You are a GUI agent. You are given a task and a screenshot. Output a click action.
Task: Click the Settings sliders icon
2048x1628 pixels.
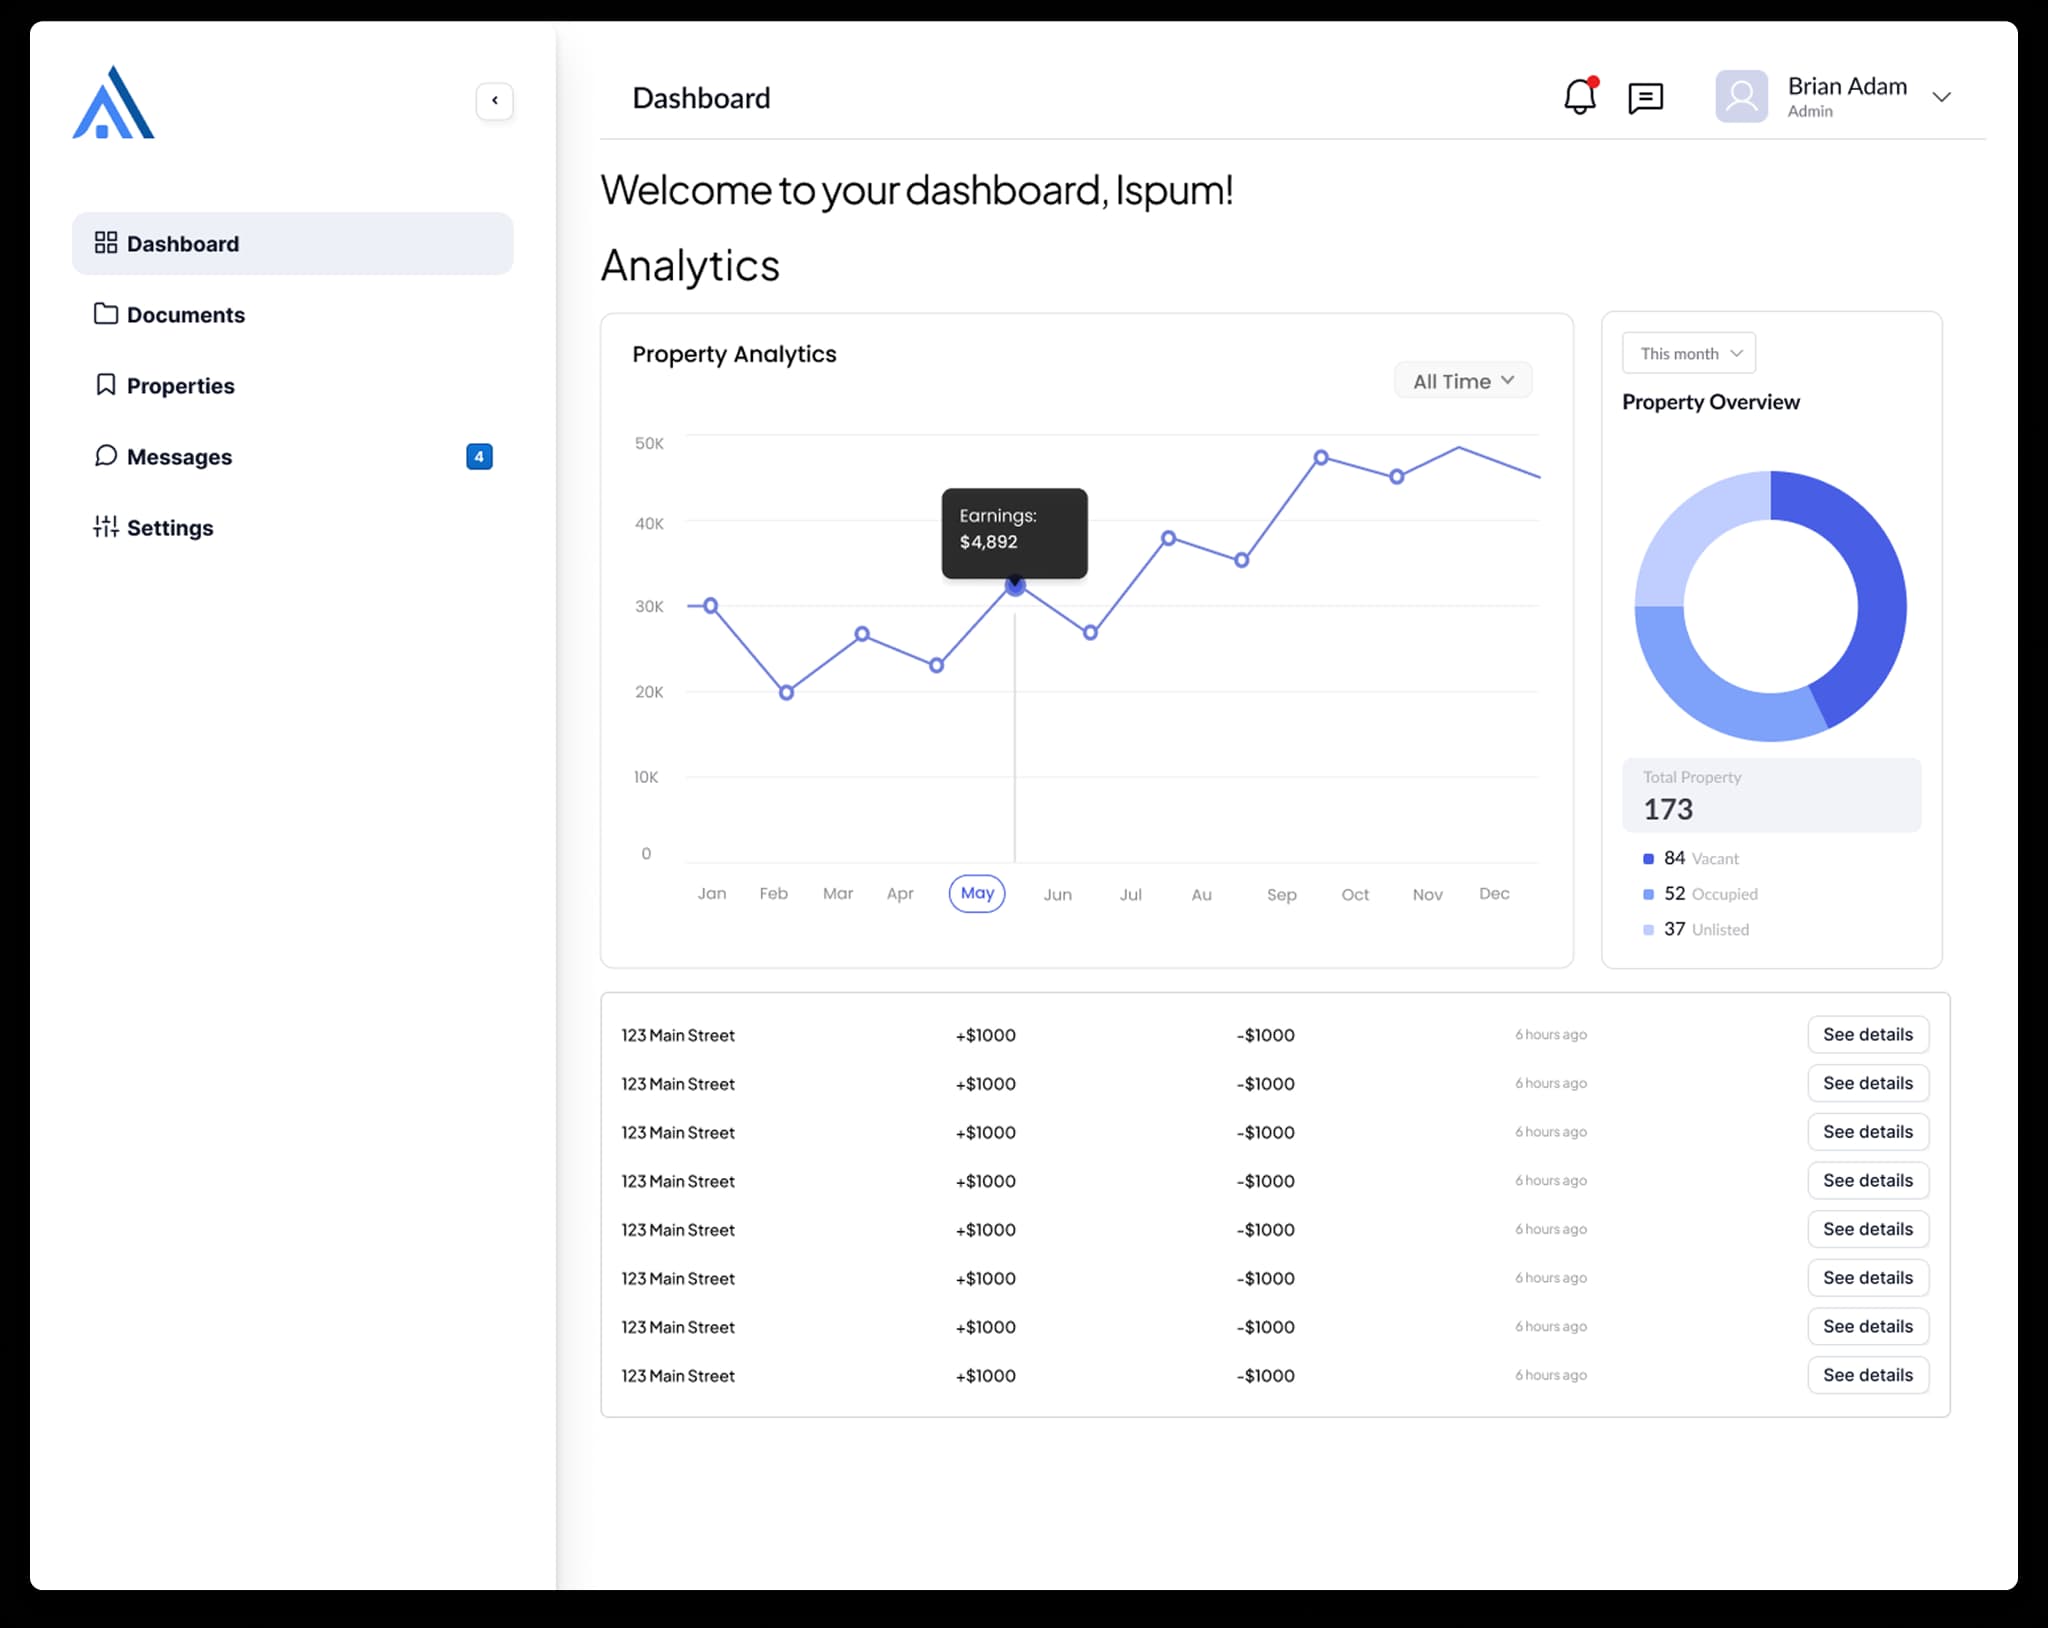click(x=106, y=527)
